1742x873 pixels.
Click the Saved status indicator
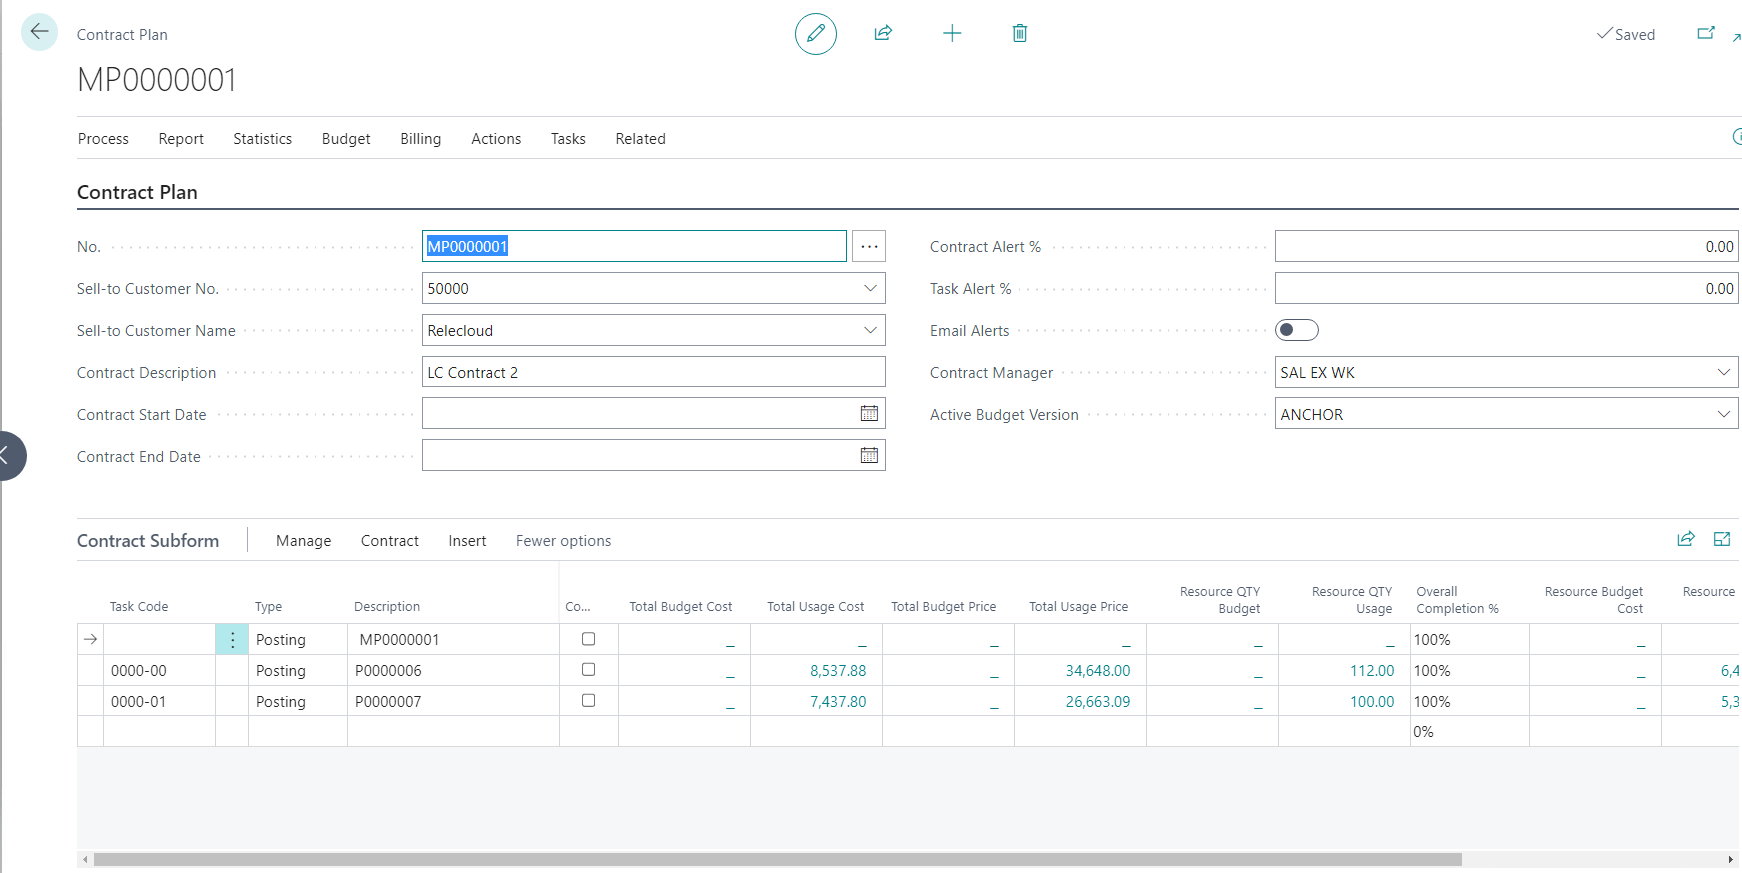point(1626,34)
